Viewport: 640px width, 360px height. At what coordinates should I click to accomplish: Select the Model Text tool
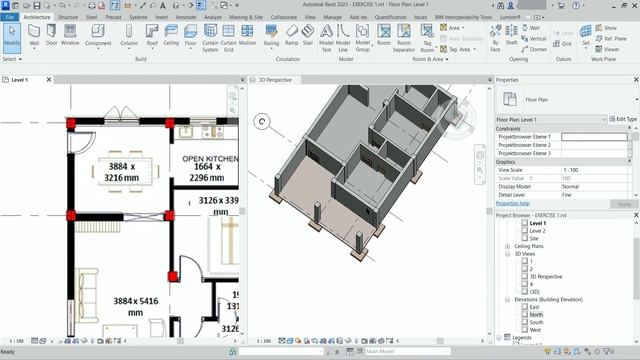pos(326,38)
